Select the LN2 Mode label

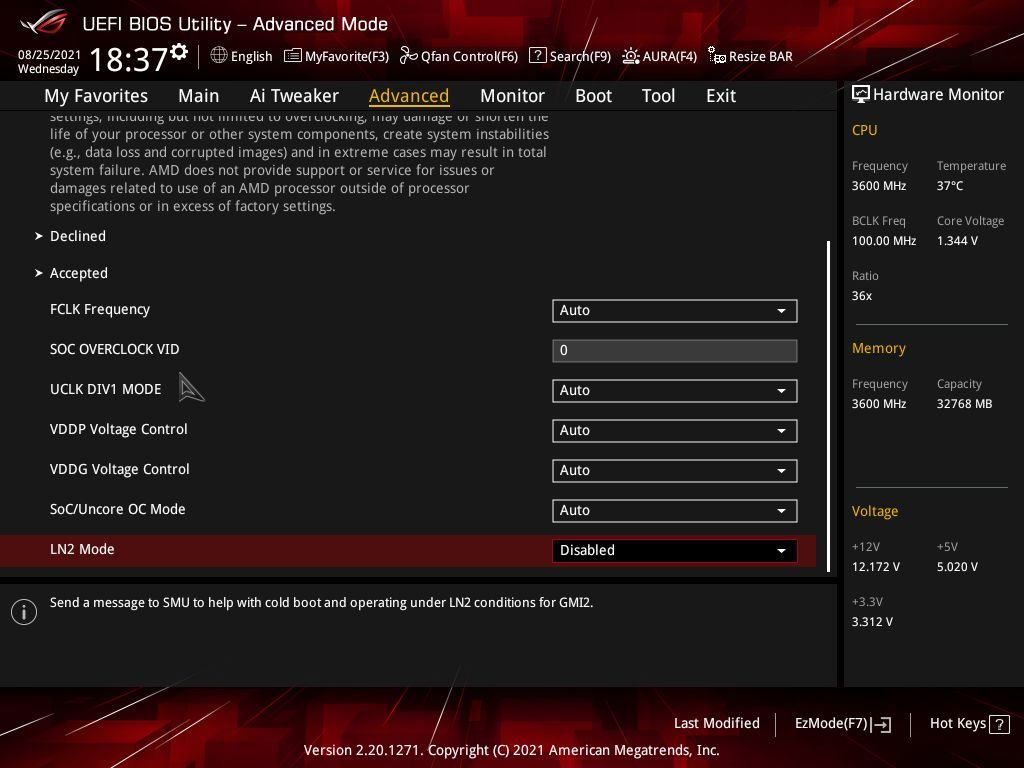[82, 549]
